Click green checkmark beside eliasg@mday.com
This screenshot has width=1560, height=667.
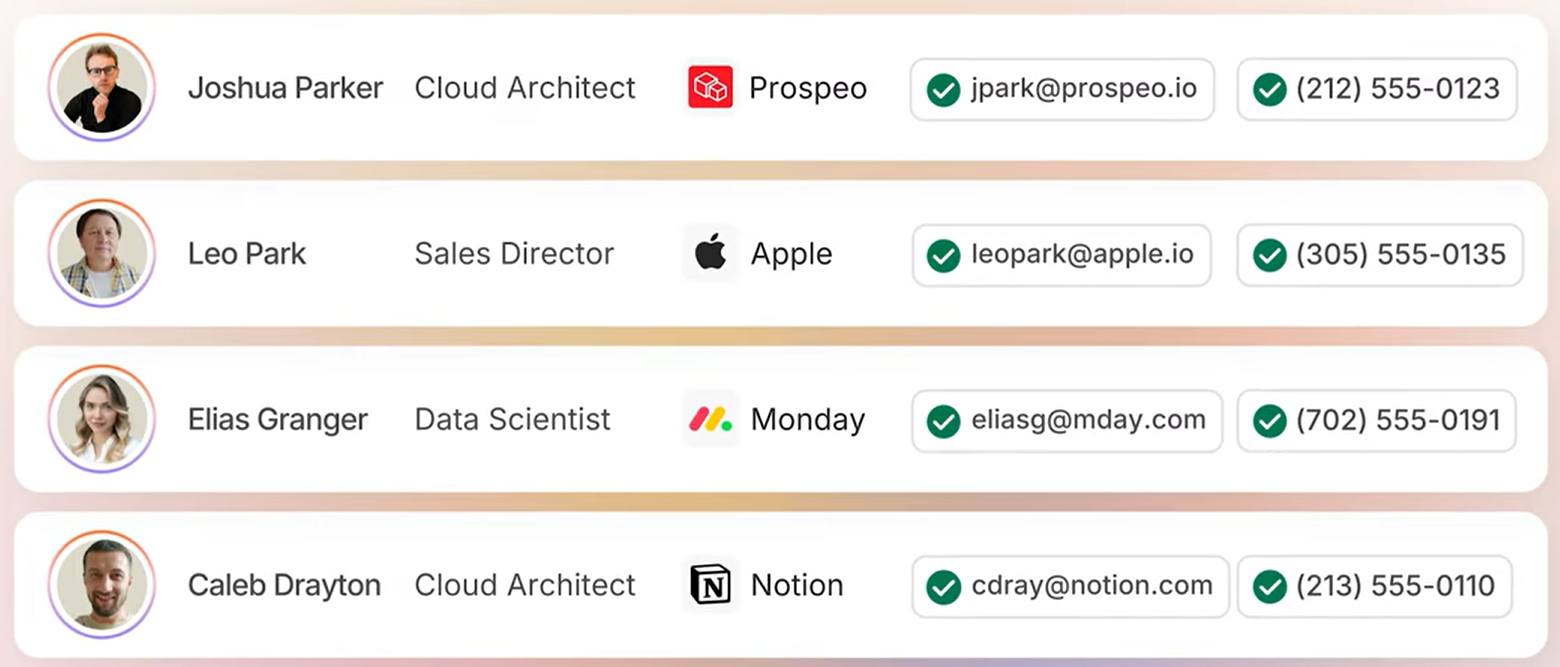(943, 421)
